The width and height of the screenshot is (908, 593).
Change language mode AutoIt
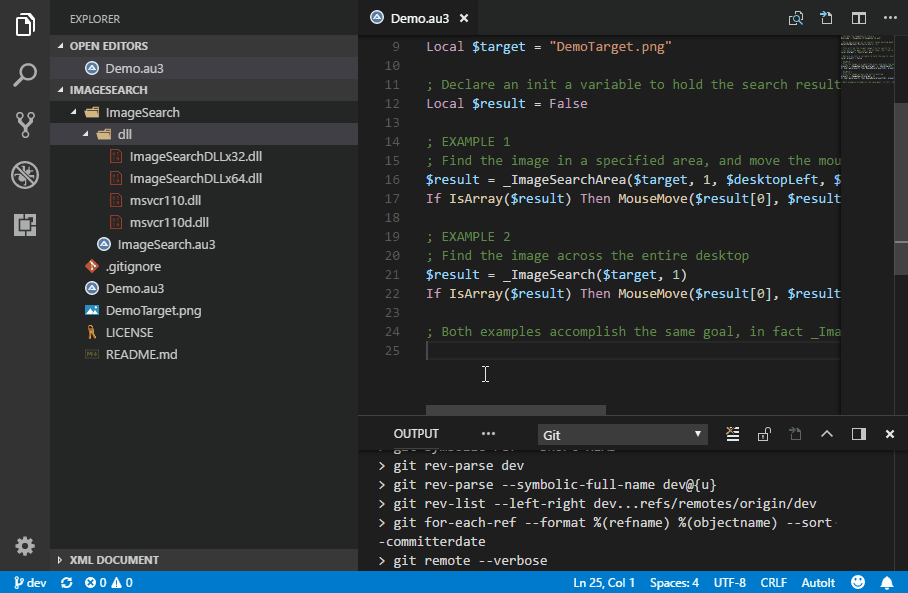coord(818,583)
